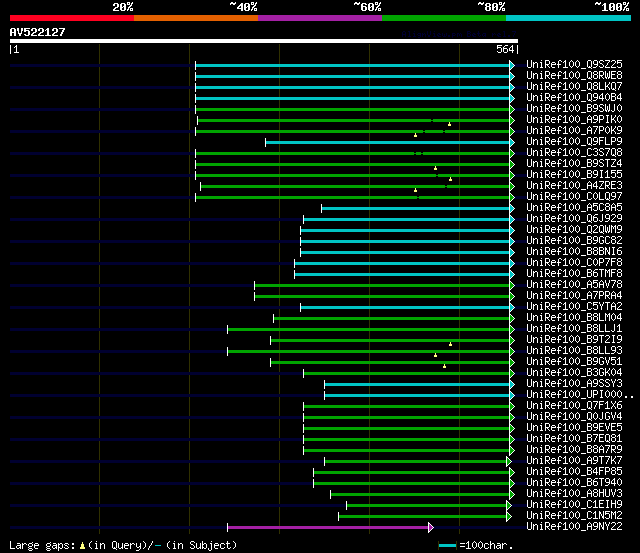Image resolution: width=640 pixels, height=553 pixels.
Task: Click the UniRef100_Q9FLP9 label
Action: point(574,142)
